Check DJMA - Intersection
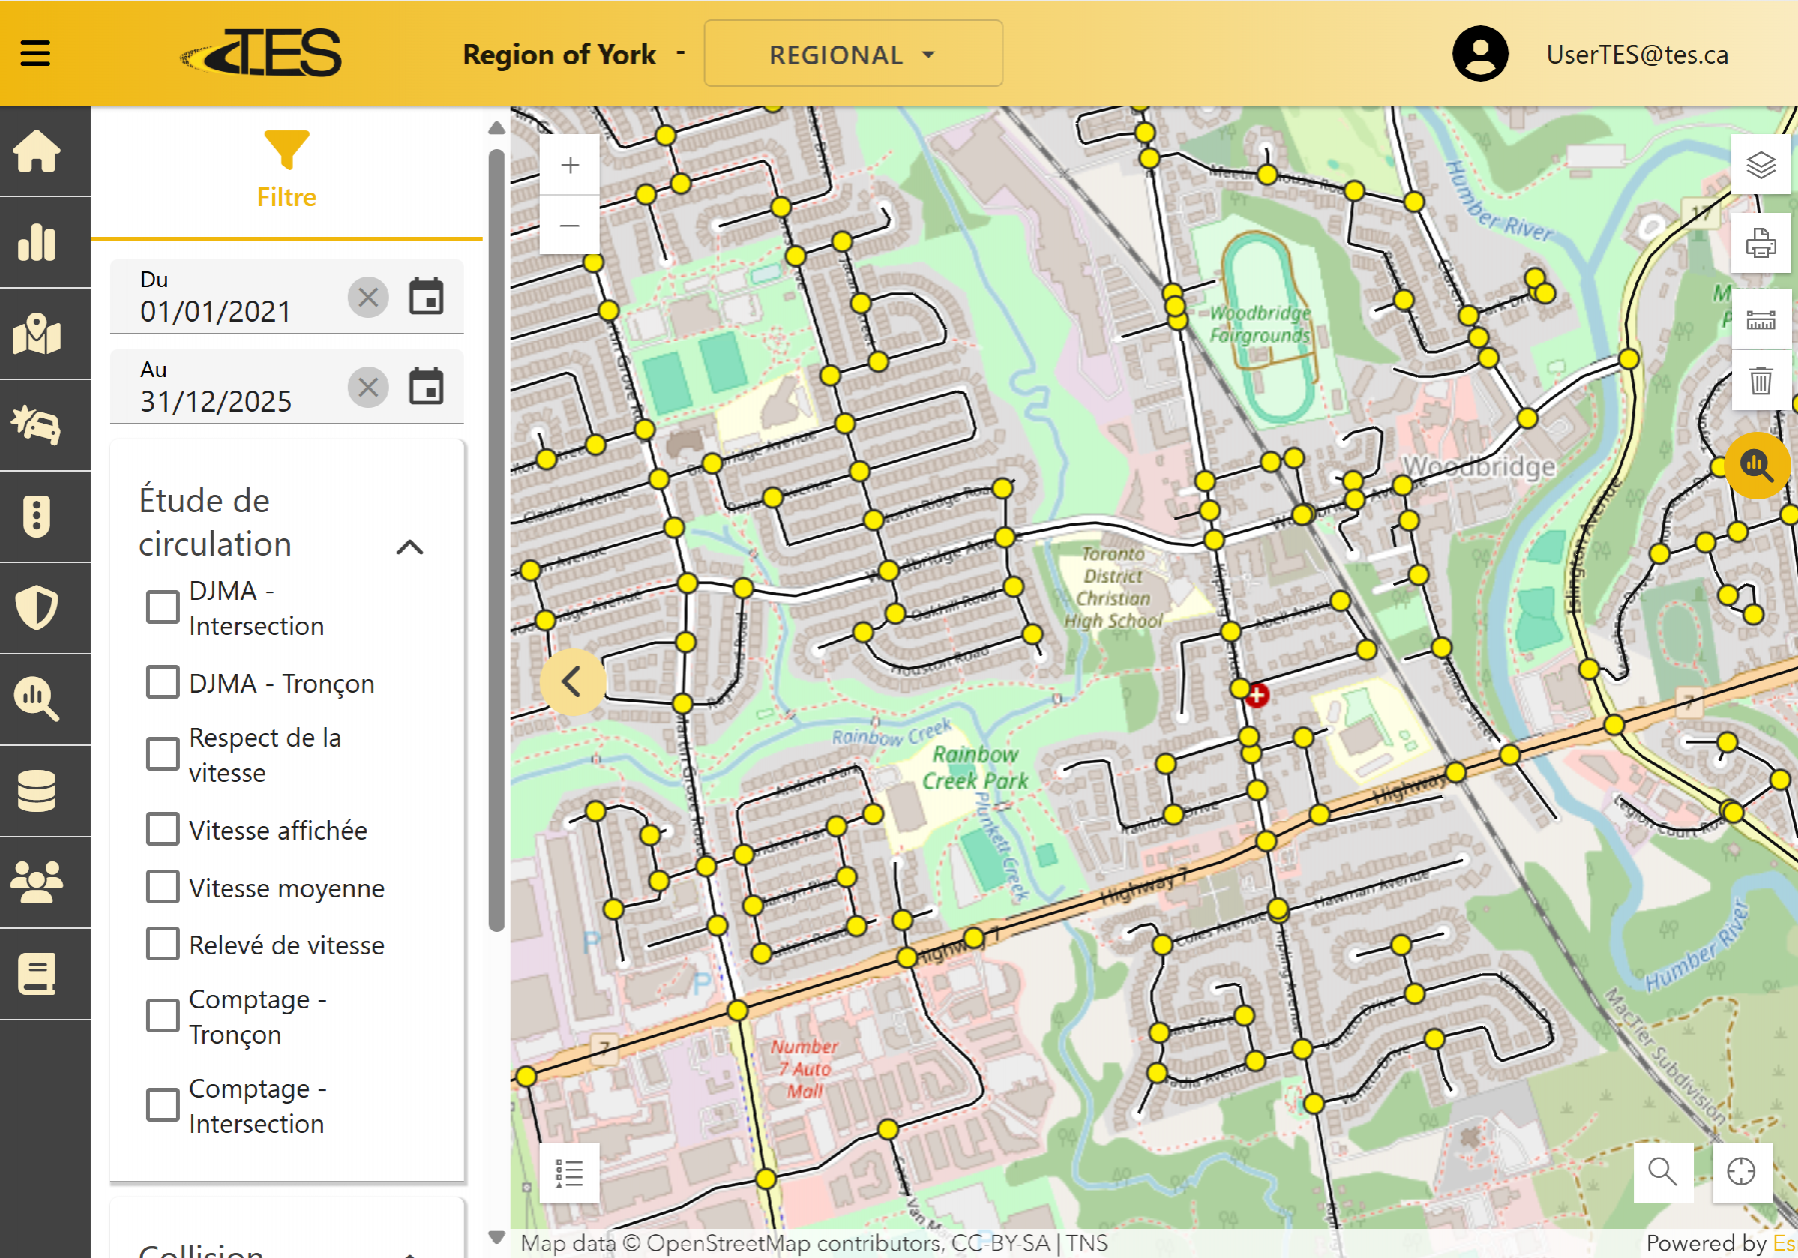Screen dimensions: 1798x1258 click(163, 607)
